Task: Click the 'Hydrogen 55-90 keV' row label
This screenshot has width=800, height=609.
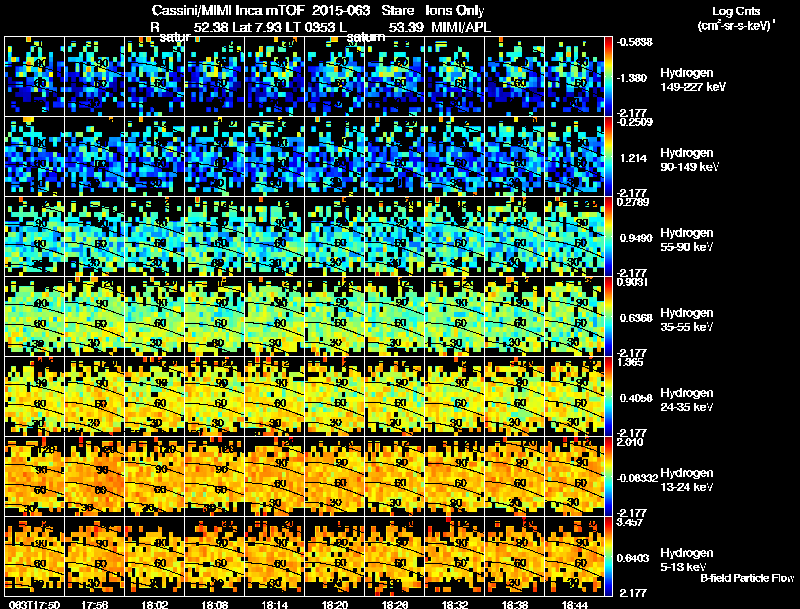Action: click(687, 240)
